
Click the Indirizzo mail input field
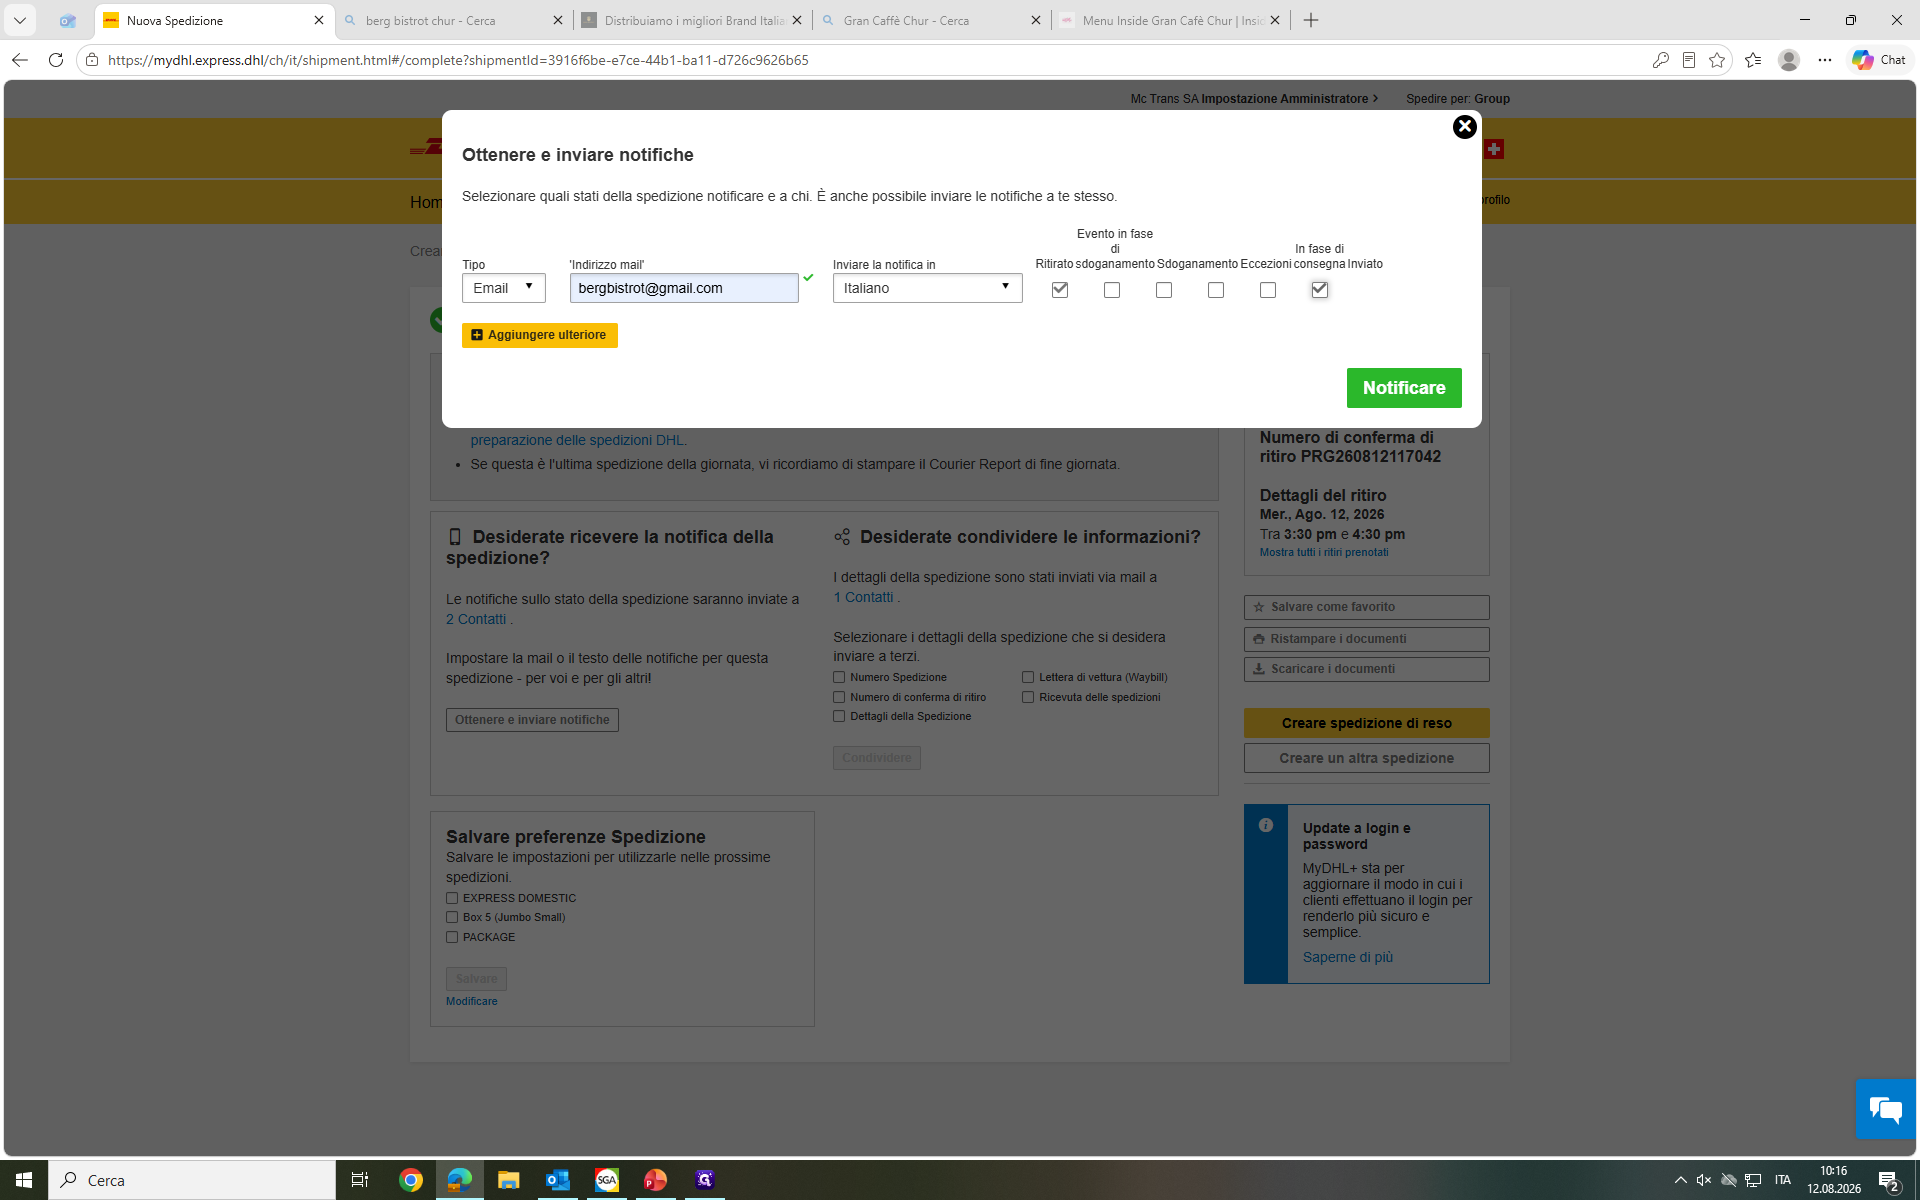tap(684, 288)
